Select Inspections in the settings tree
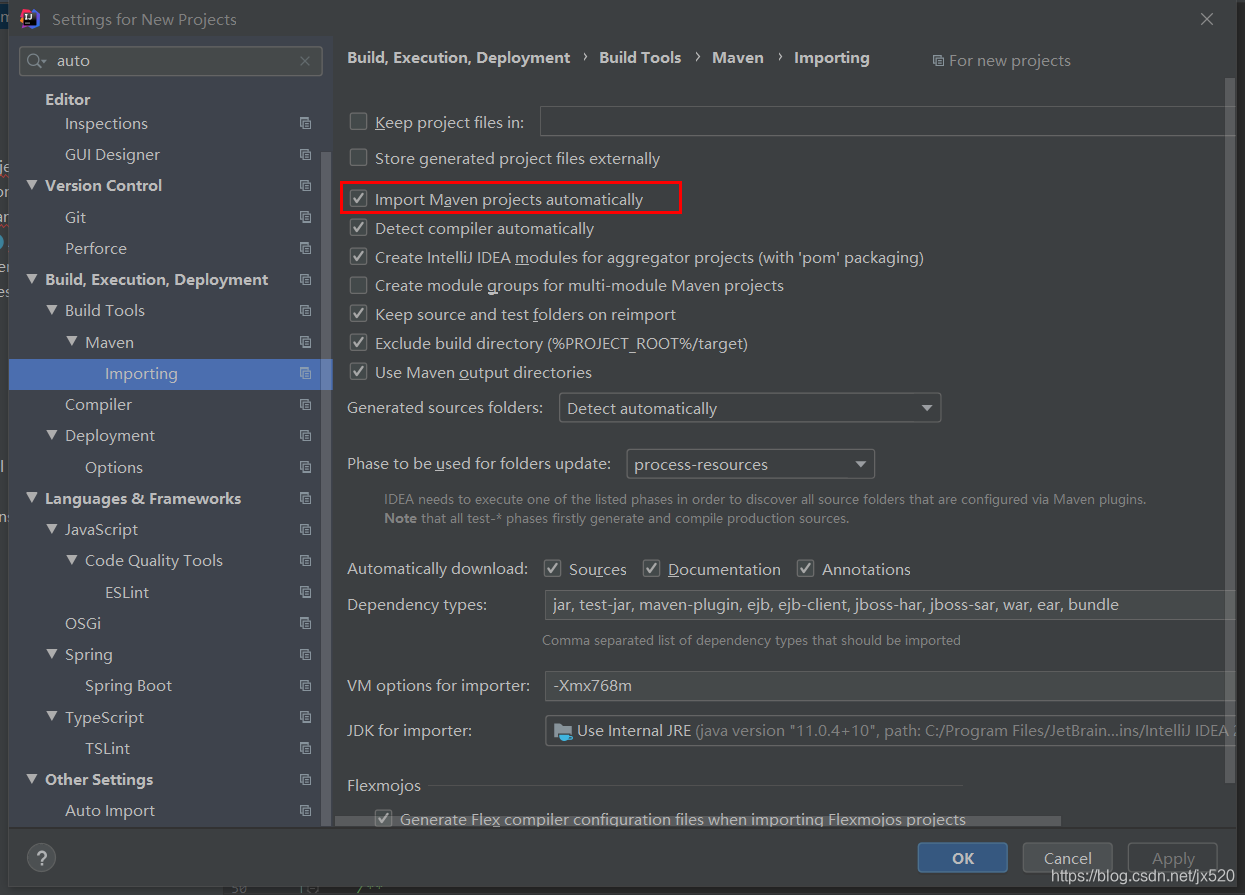This screenshot has width=1245, height=895. pos(106,124)
